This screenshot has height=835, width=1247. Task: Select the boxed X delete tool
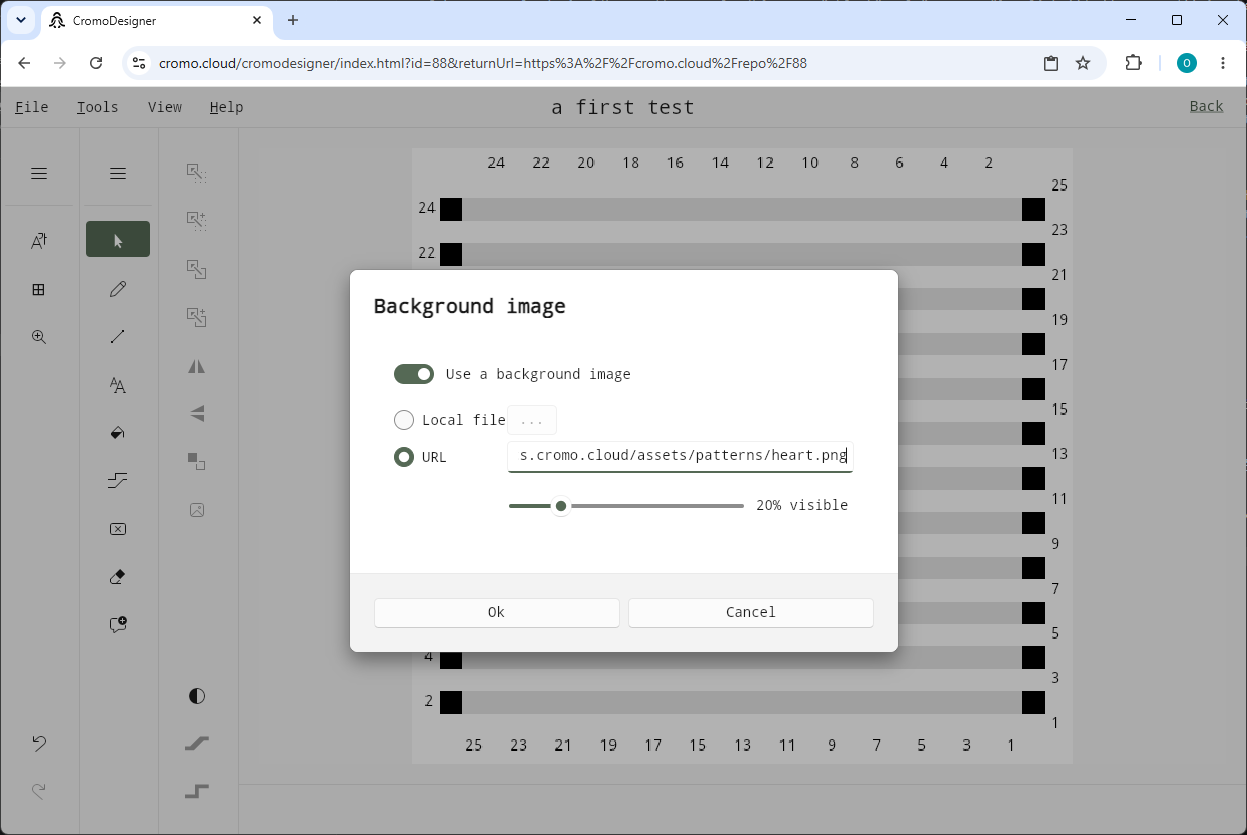click(118, 529)
